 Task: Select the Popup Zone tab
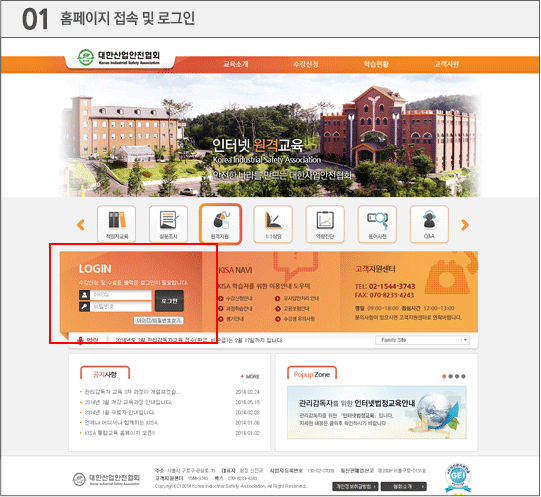(312, 374)
